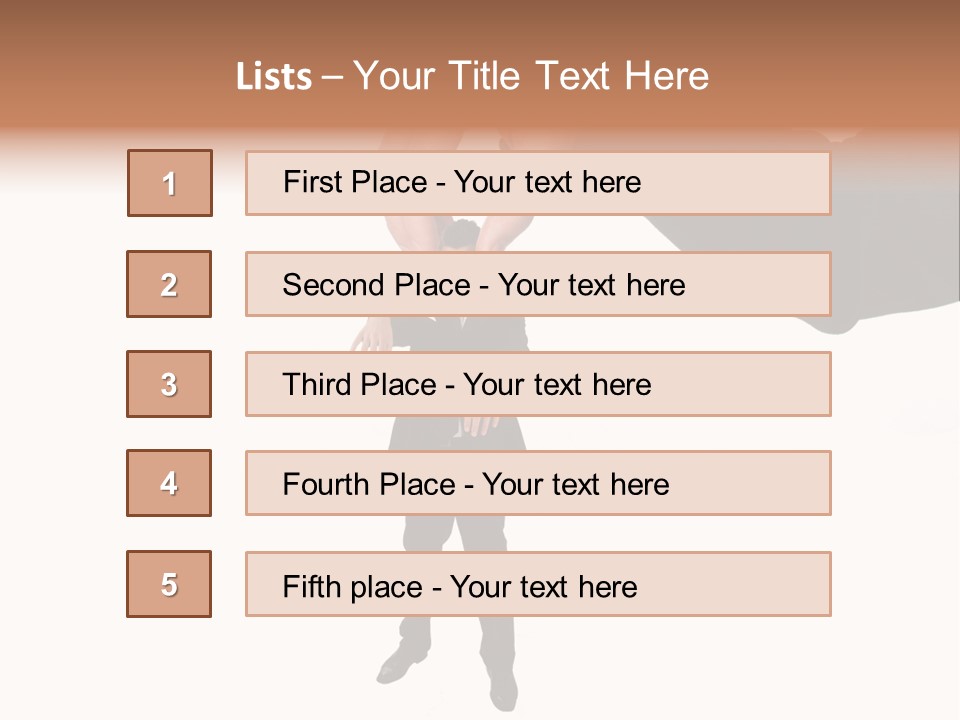Select the bold word Lists in title
The height and width of the screenshot is (720, 960).
tap(274, 77)
